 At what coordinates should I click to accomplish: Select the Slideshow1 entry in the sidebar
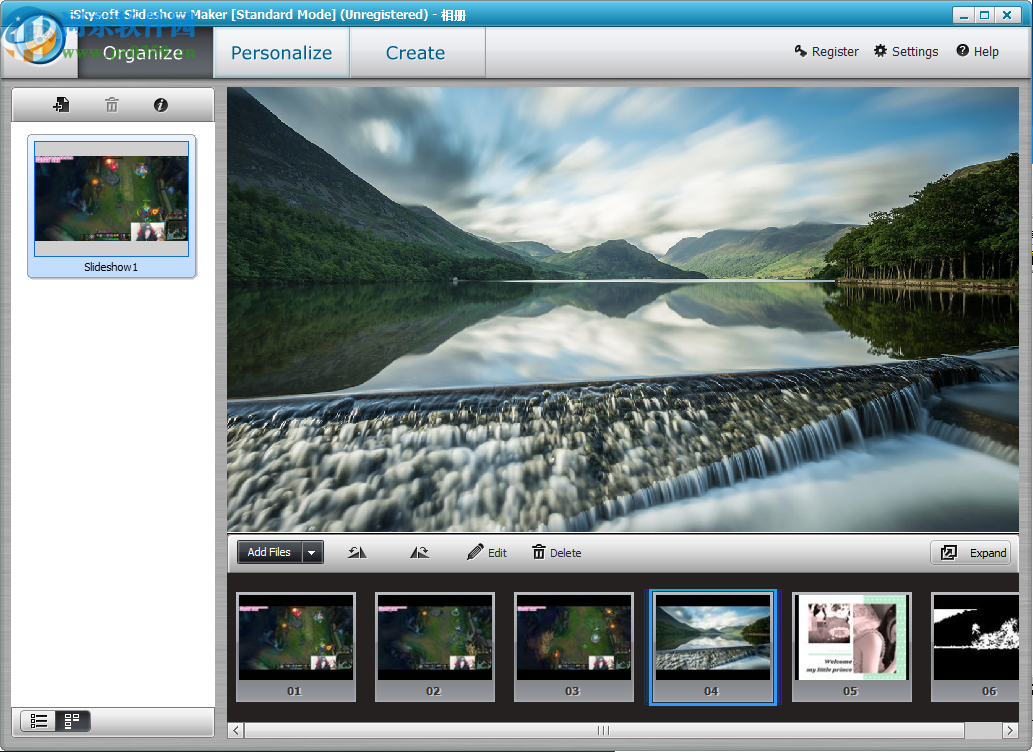click(x=111, y=200)
